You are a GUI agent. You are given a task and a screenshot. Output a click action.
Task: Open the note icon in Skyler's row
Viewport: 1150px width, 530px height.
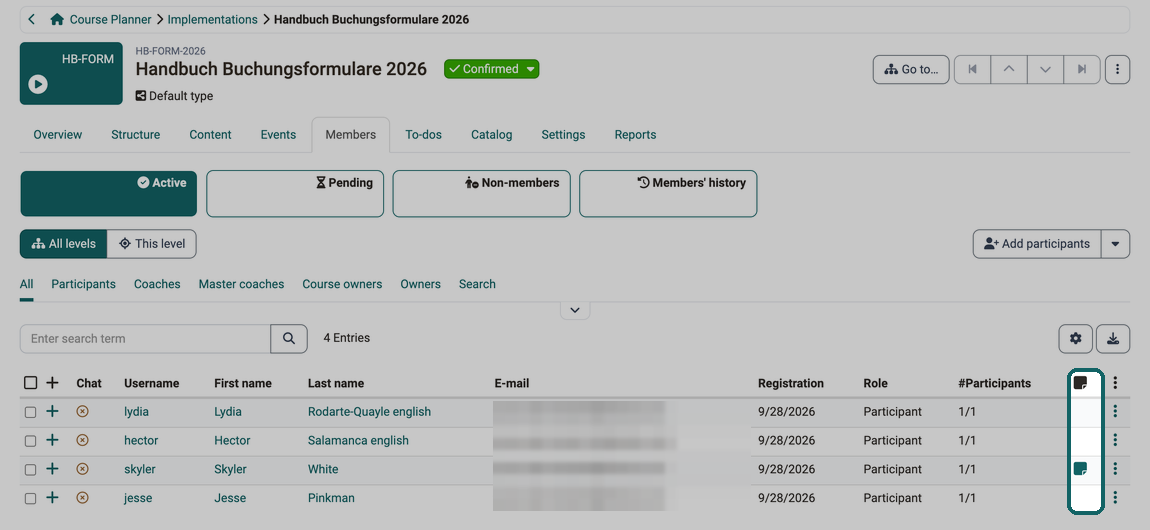click(x=1080, y=469)
